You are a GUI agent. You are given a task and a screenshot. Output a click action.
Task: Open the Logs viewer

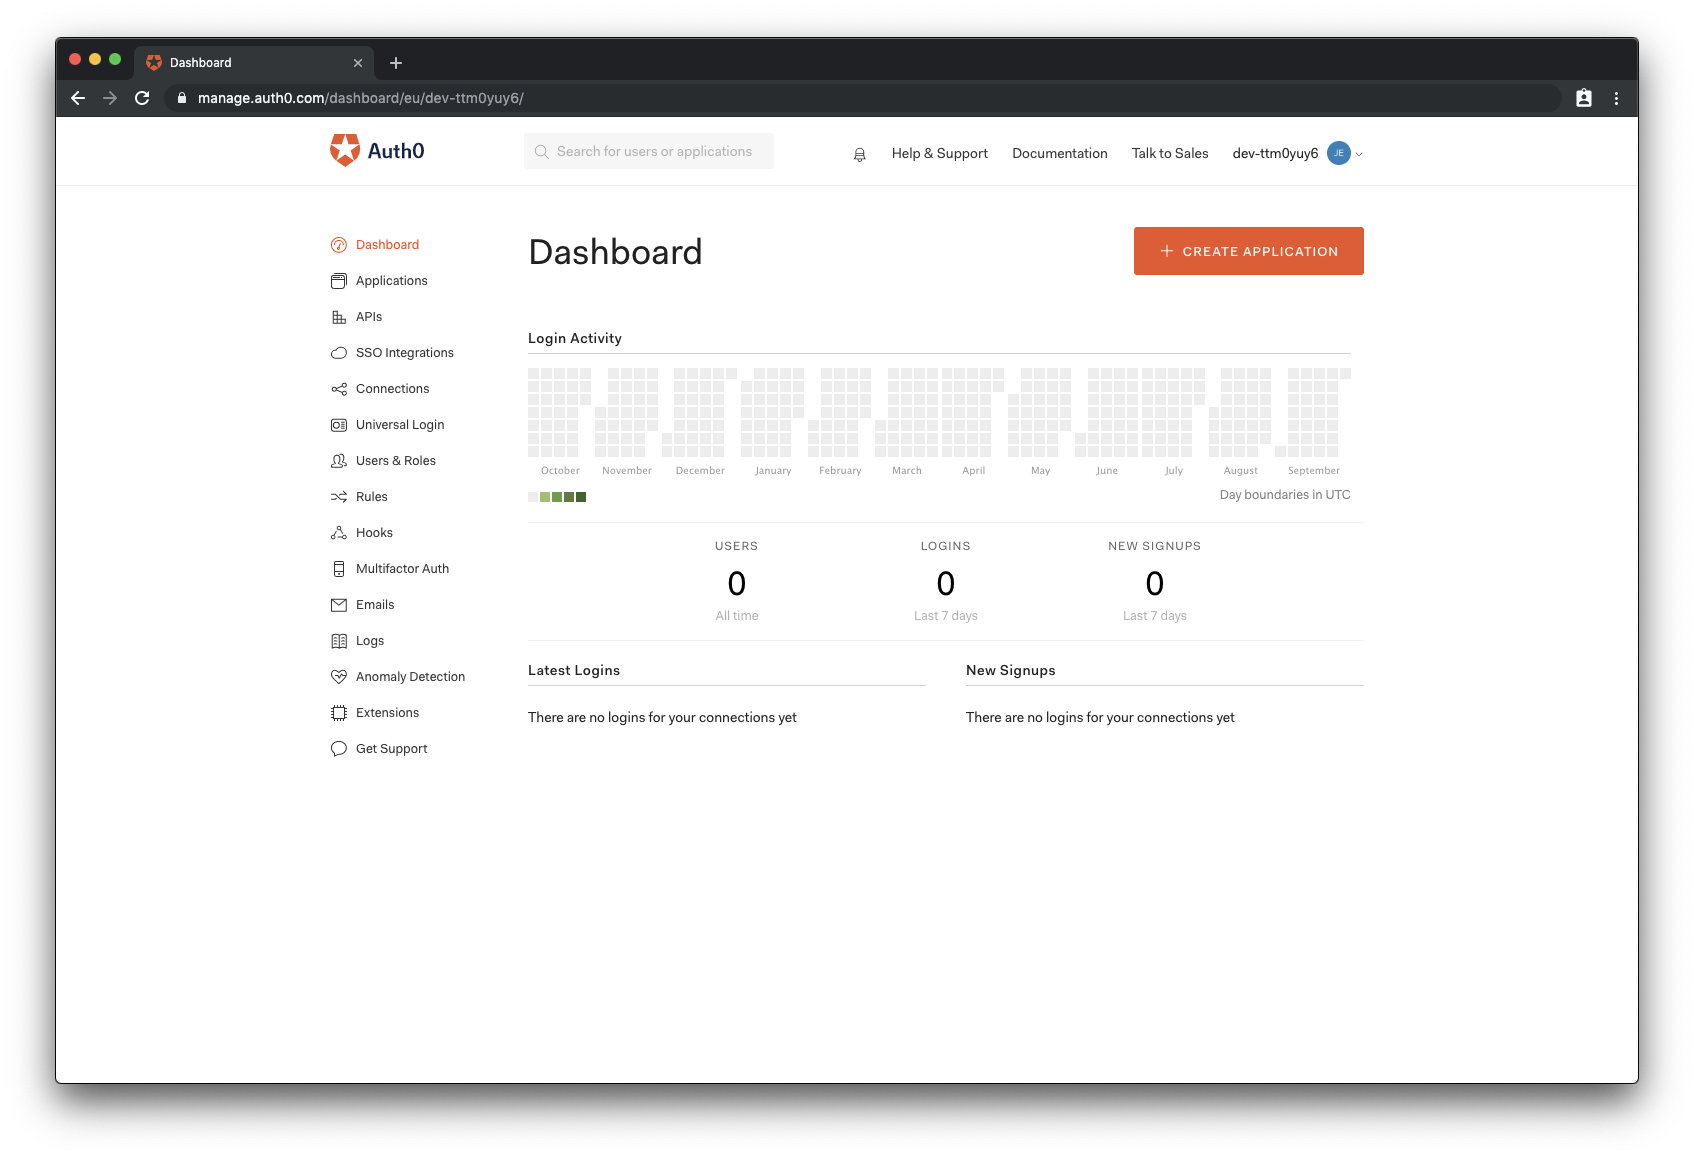coord(369,640)
